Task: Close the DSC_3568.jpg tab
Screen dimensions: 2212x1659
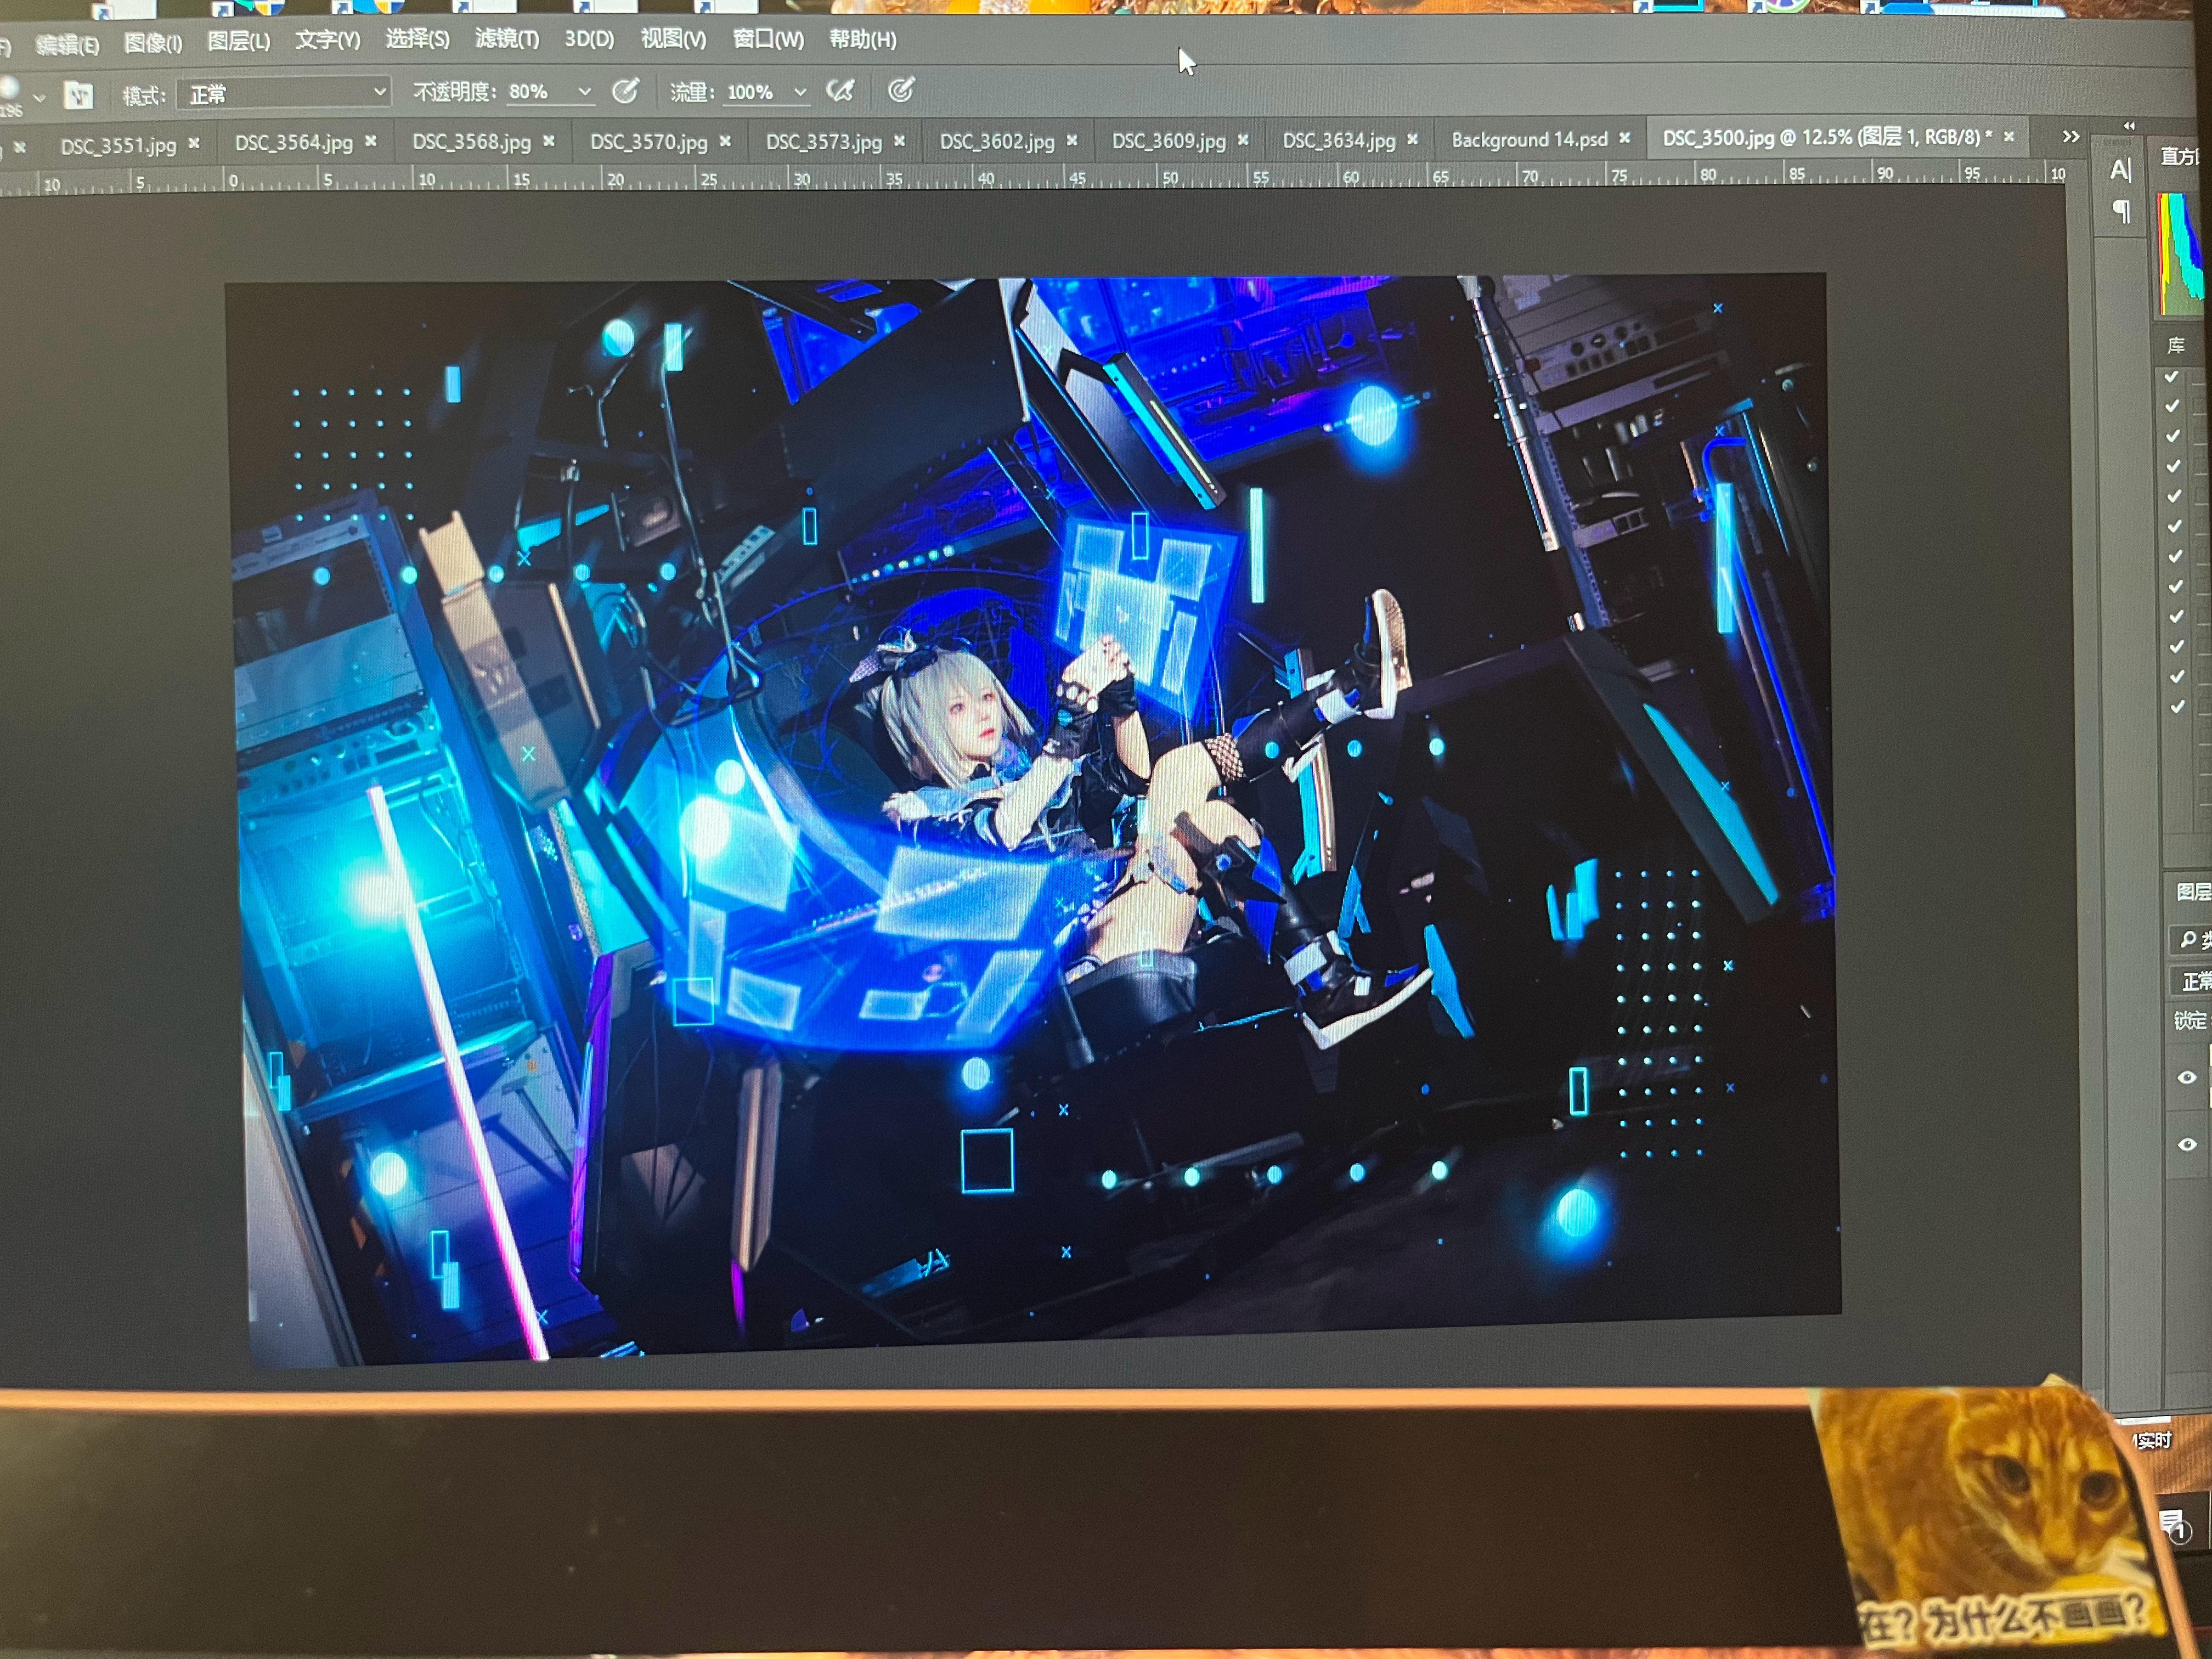Action: (549, 142)
